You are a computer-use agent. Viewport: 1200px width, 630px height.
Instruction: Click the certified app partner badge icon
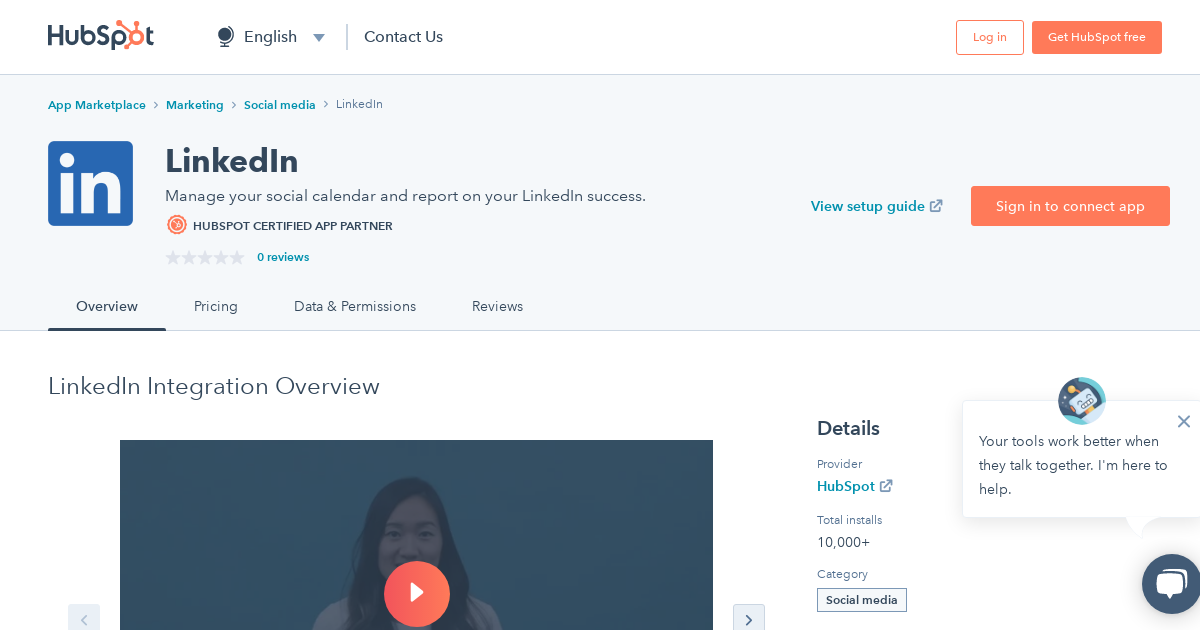click(177, 225)
